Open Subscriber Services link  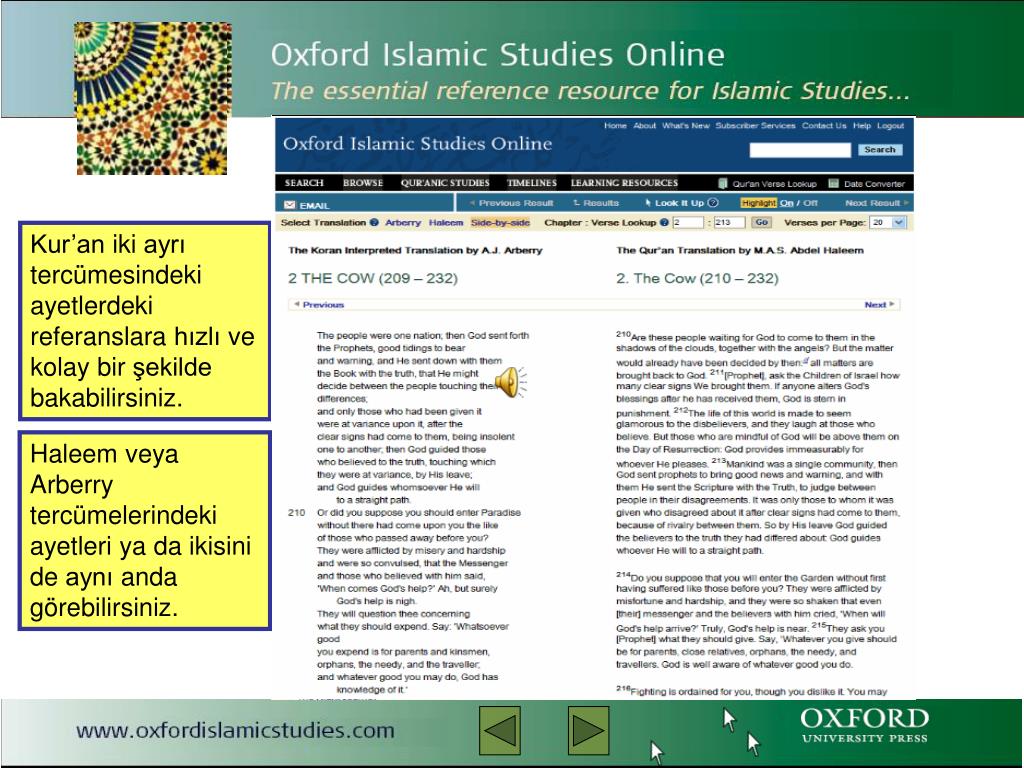(755, 125)
